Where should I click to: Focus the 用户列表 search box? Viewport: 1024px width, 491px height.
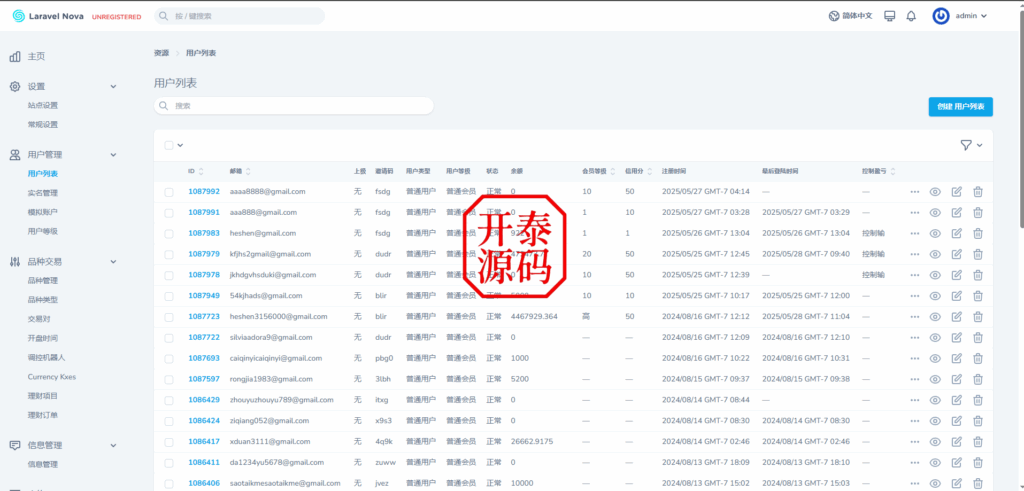[294, 106]
